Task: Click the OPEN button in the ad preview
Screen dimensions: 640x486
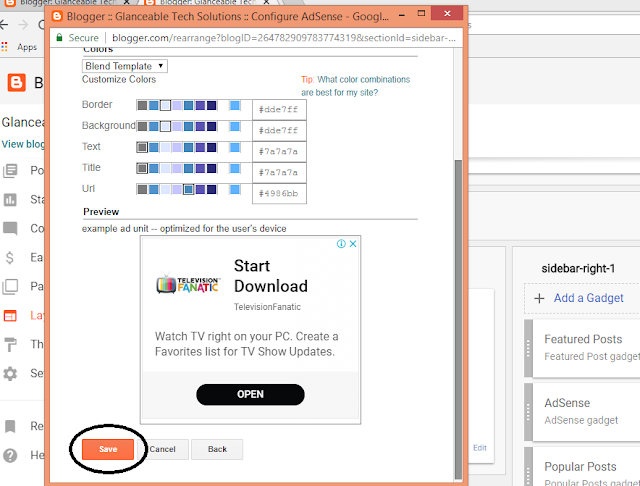Action: point(250,394)
